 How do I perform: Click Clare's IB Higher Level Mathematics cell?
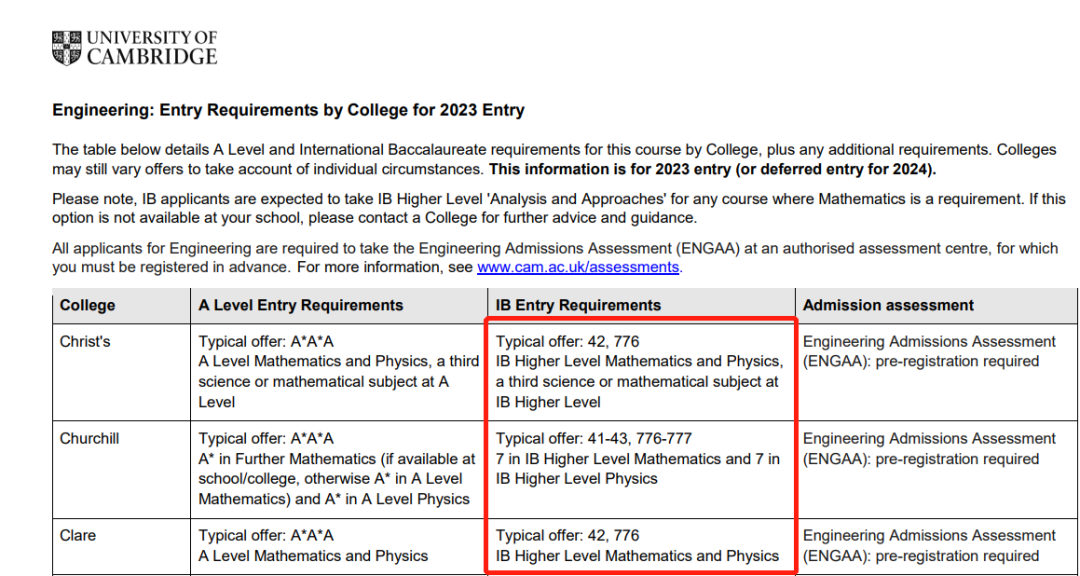coord(641,546)
